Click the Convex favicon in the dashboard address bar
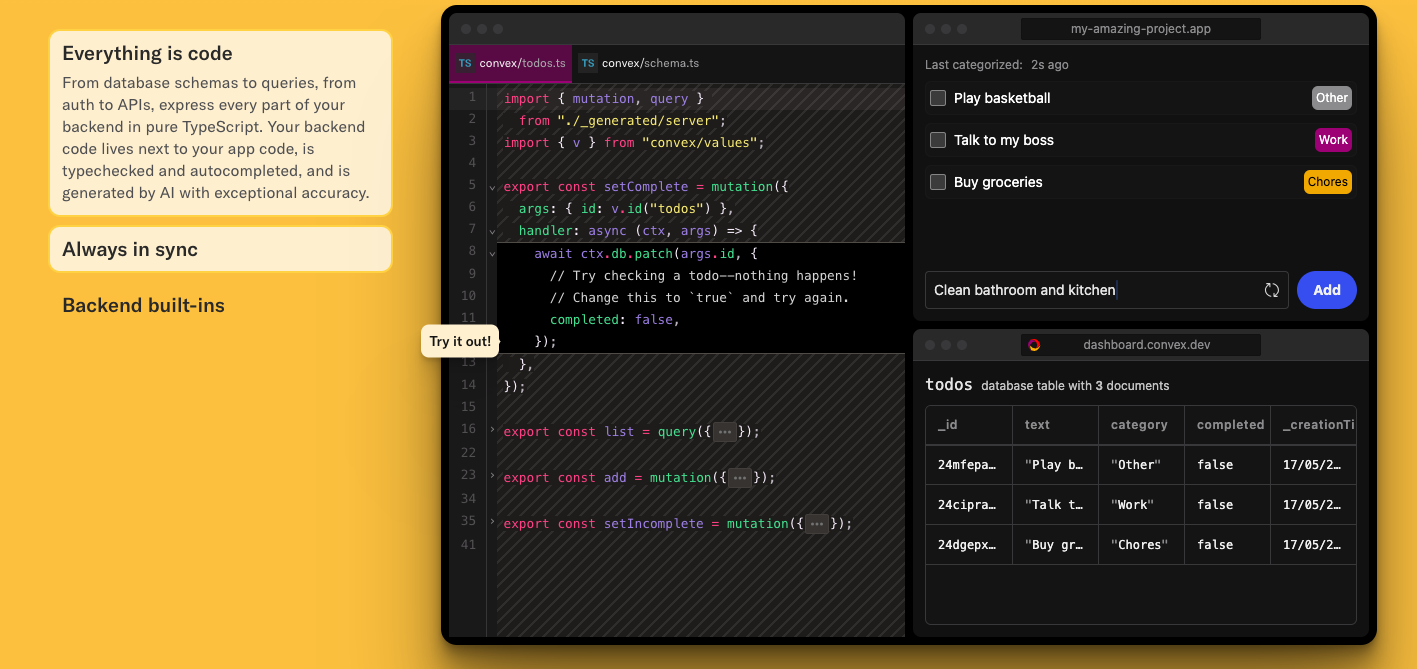1417x669 pixels. click(1034, 344)
